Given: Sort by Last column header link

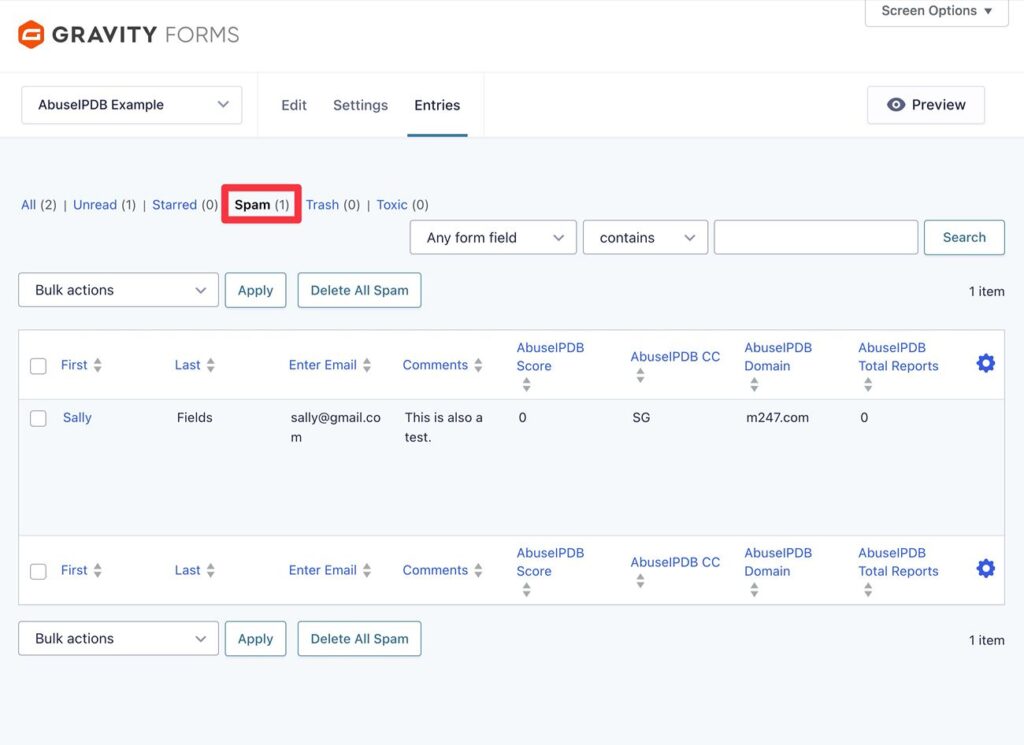Looking at the screenshot, I should point(187,365).
